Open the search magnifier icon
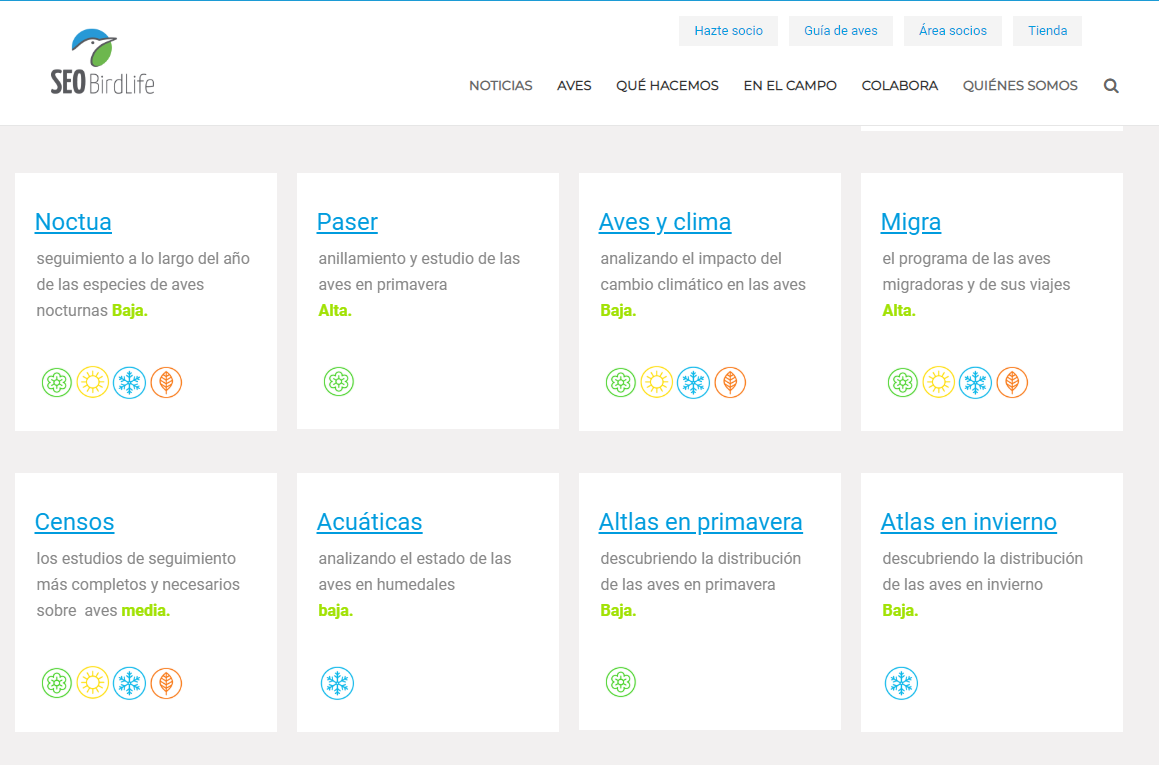The height and width of the screenshot is (765, 1159). (1111, 86)
